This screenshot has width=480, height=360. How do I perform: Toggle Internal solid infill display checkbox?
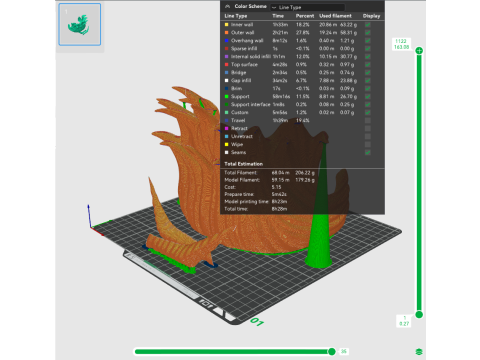point(368,57)
